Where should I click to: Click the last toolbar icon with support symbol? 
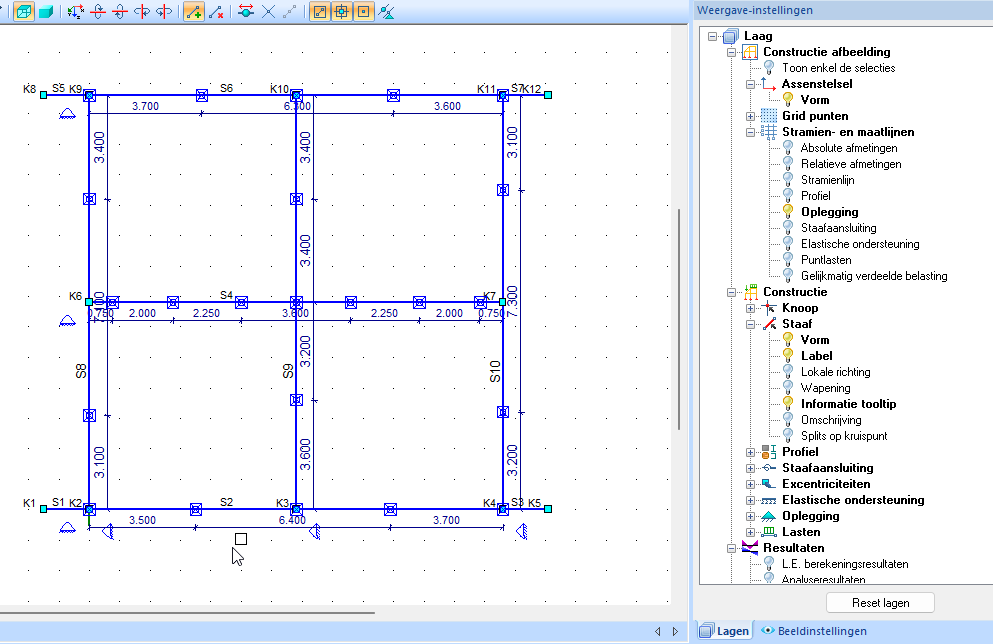pos(386,11)
